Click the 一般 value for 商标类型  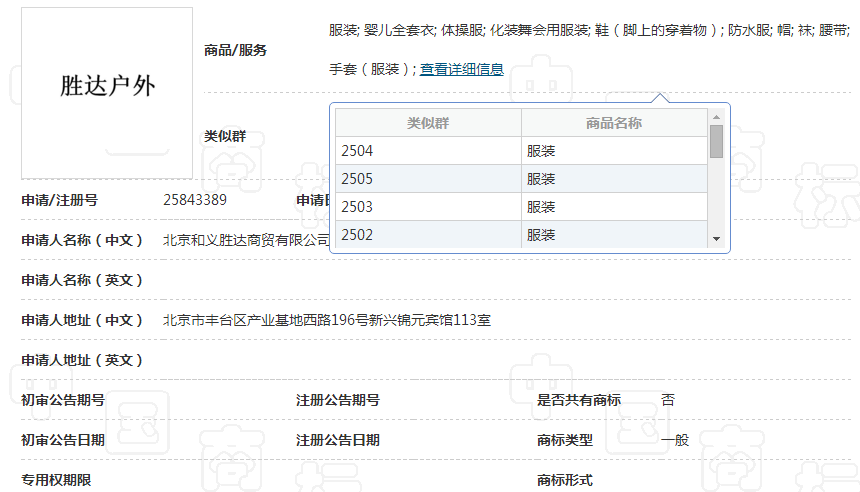coord(675,440)
